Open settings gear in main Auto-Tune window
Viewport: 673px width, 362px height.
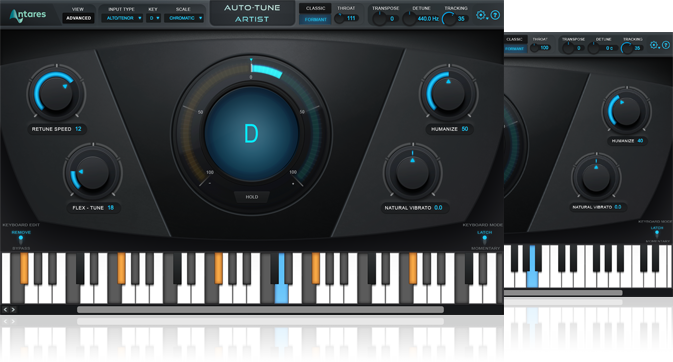click(x=481, y=15)
